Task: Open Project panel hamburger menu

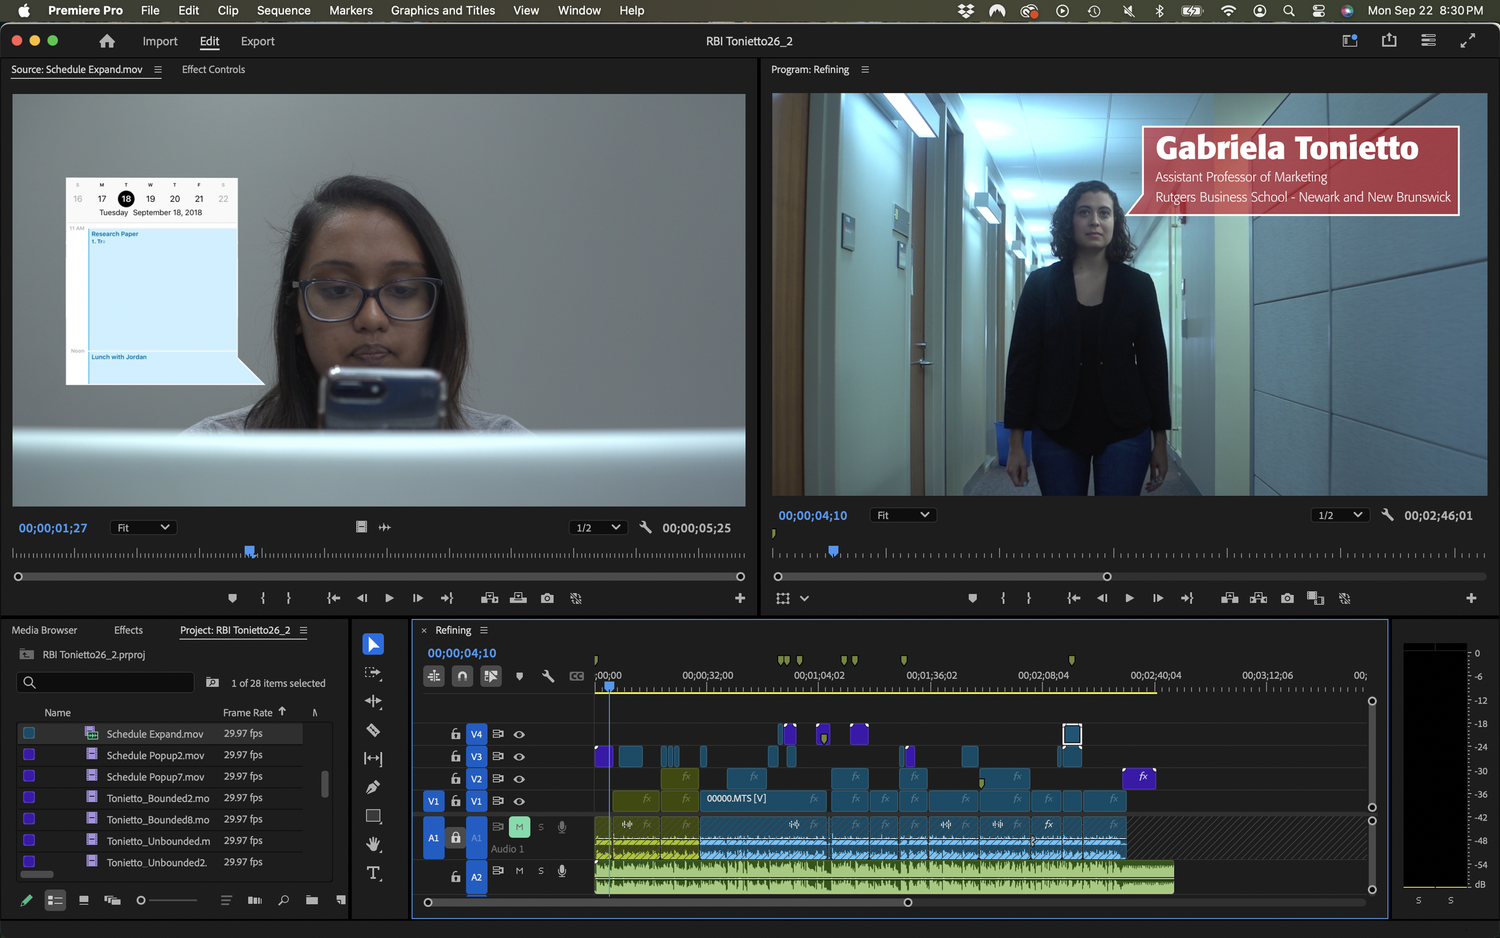Action: (x=303, y=630)
